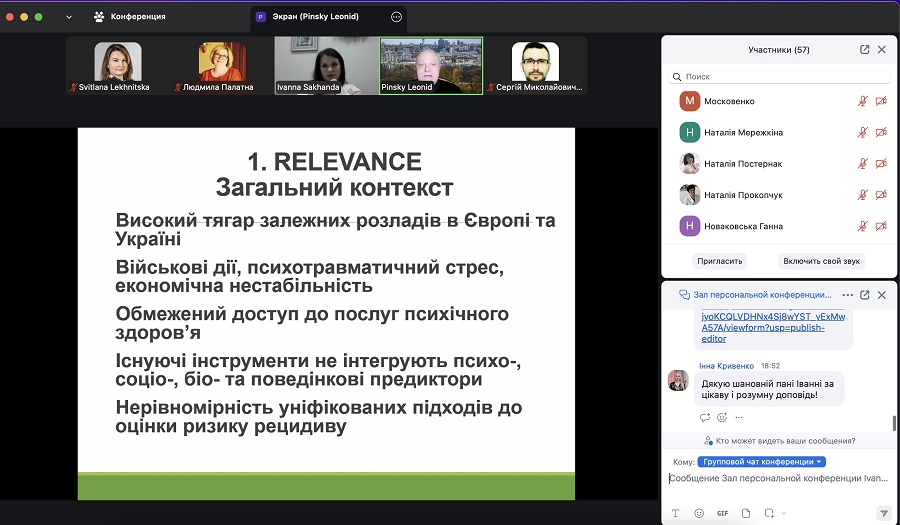
Task: Expand the window chevron dropdown near title
Action: pos(69,17)
